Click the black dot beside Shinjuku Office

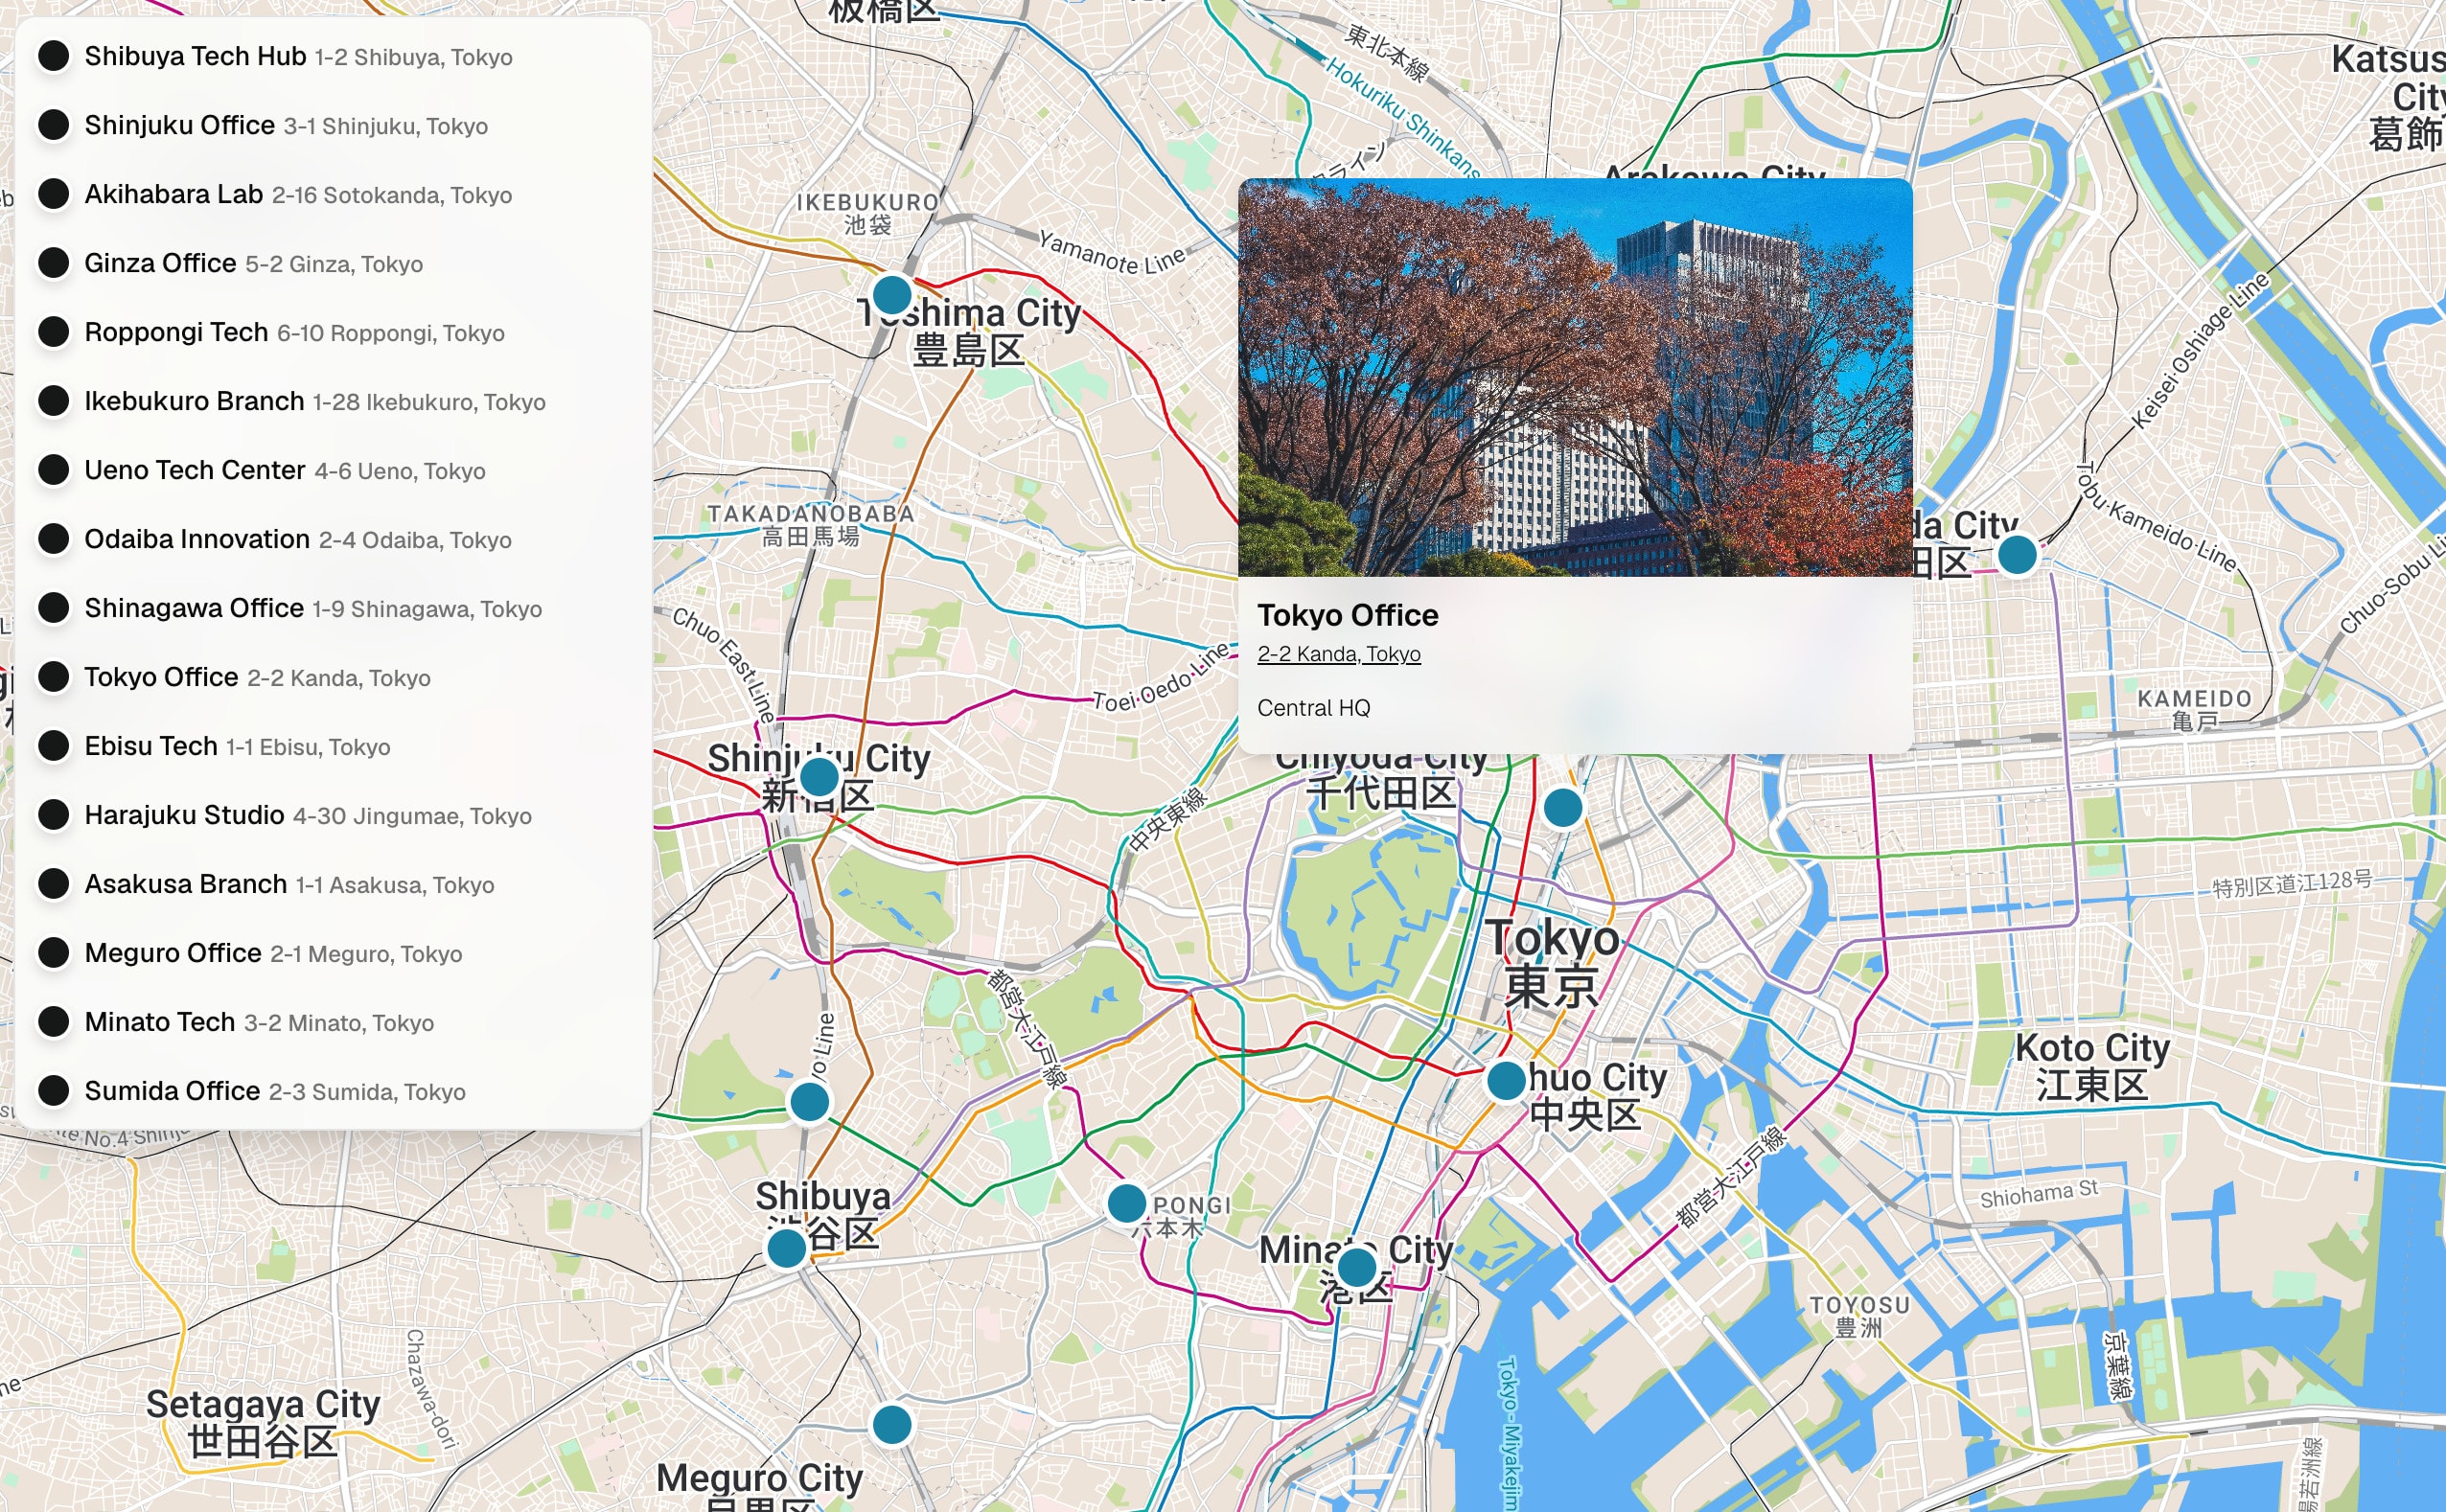(x=54, y=125)
